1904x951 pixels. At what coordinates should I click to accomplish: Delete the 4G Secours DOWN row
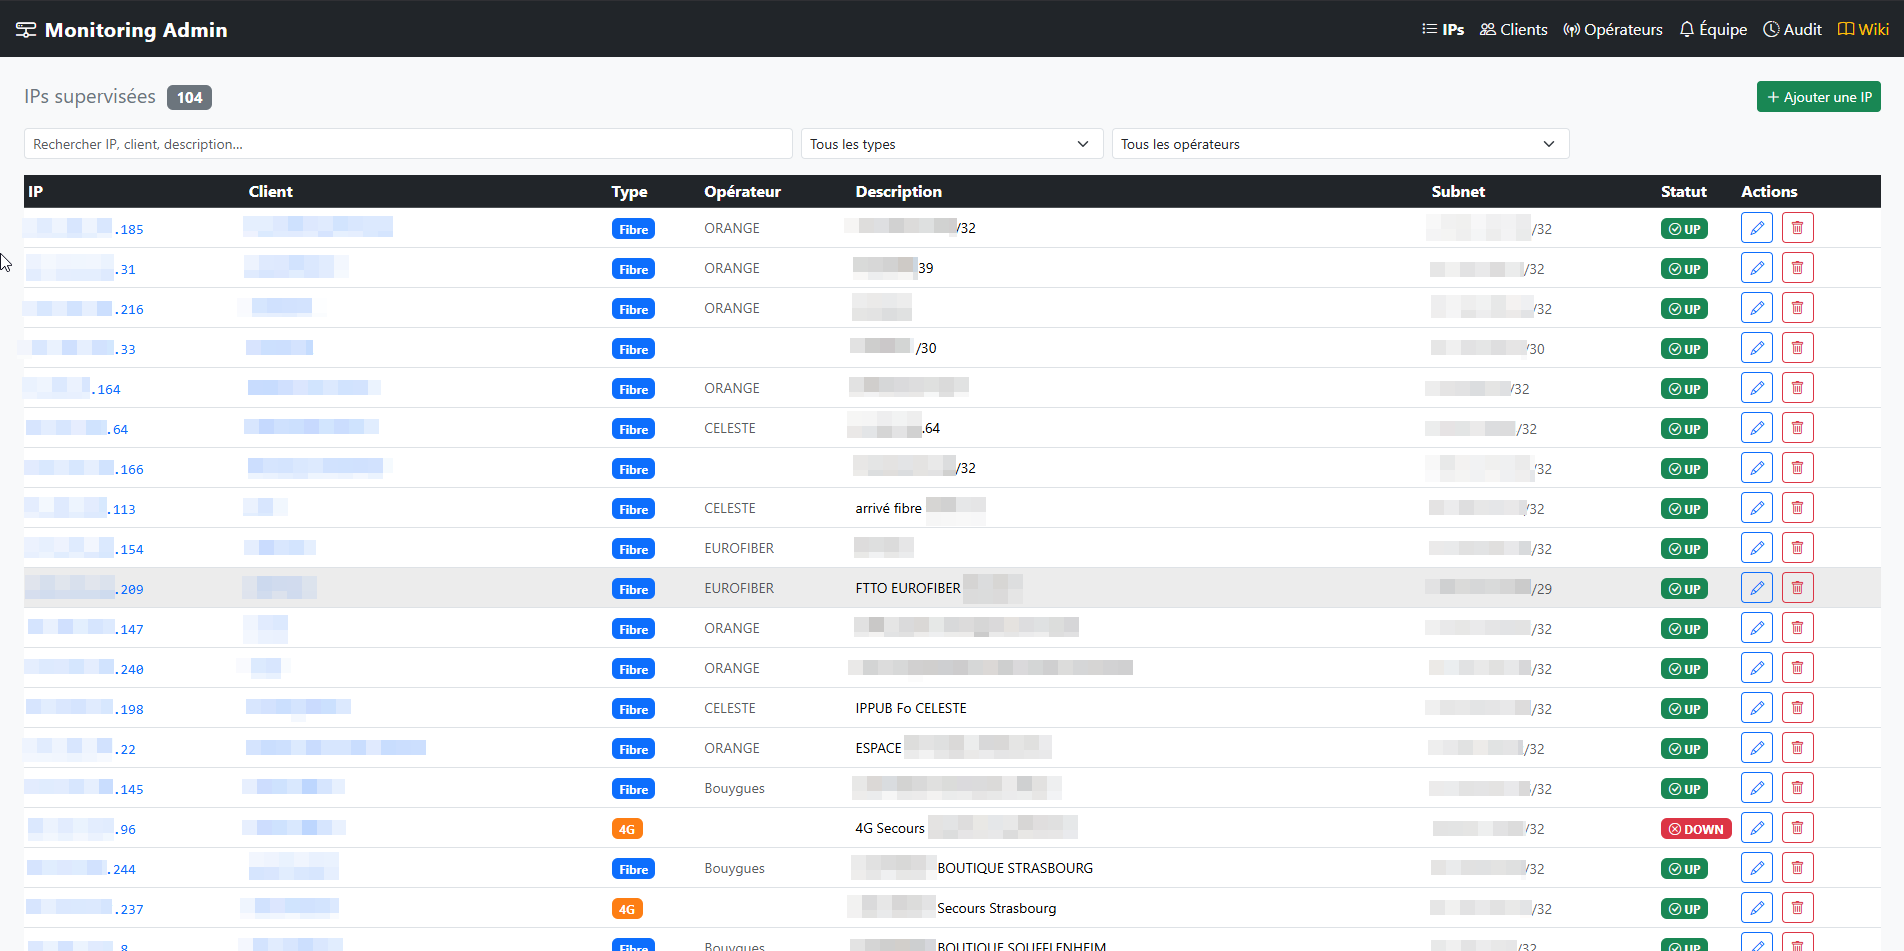[1797, 828]
